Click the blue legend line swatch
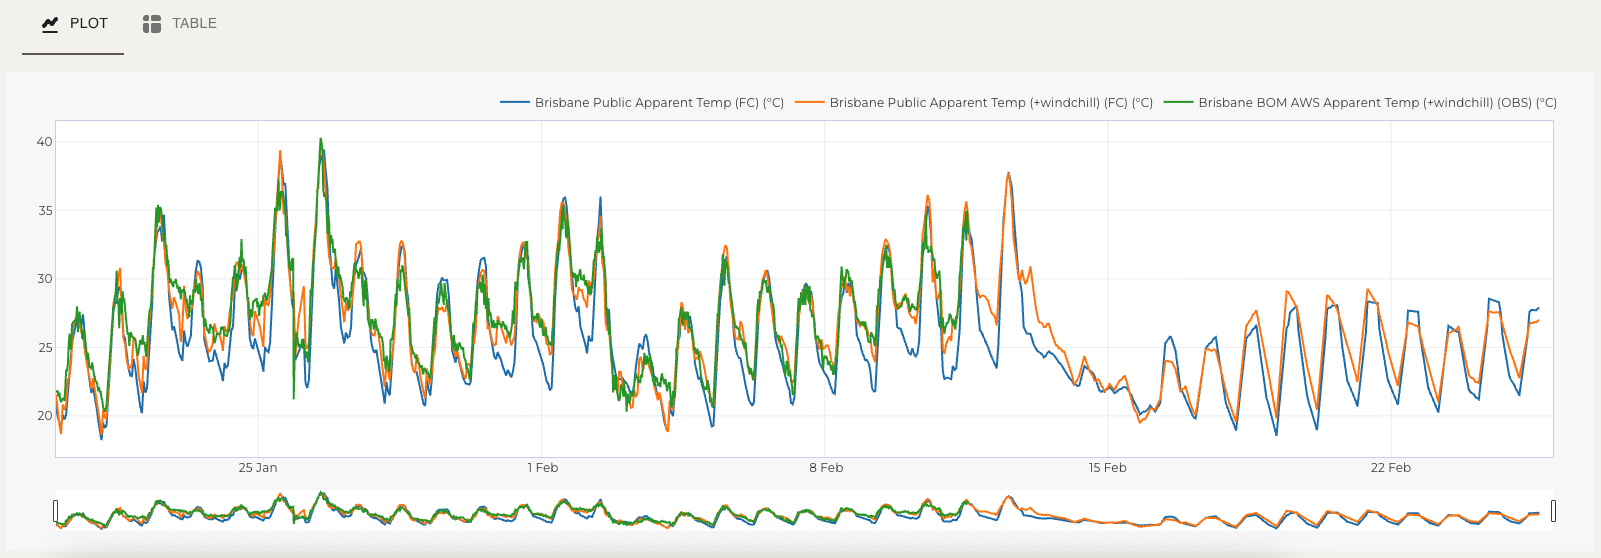This screenshot has height=558, width=1601. click(x=514, y=103)
